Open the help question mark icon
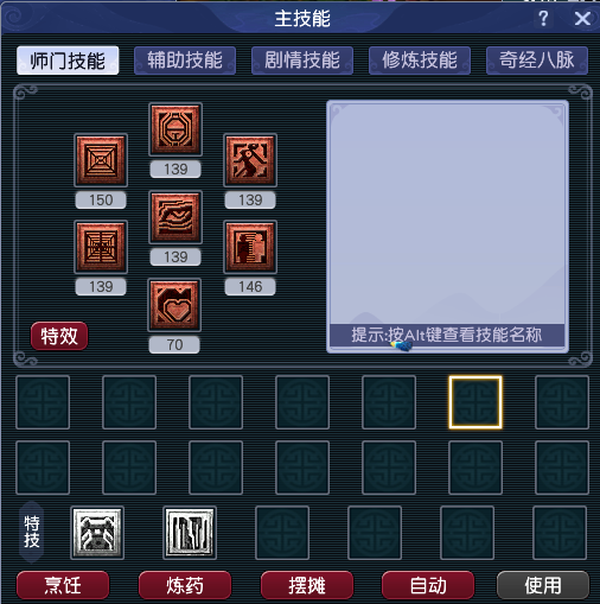Image resolution: width=600 pixels, height=604 pixels. [543, 18]
